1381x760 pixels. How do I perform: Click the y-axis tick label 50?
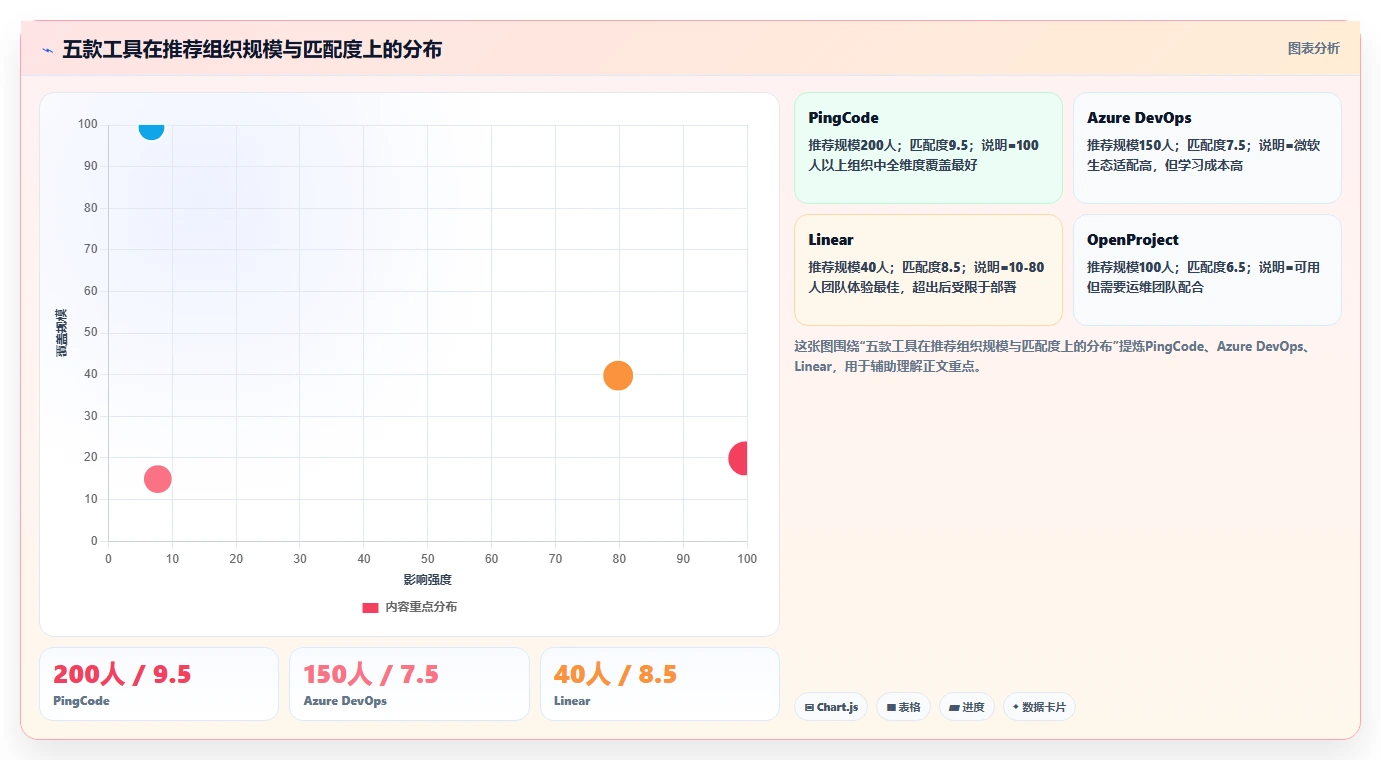click(91, 333)
